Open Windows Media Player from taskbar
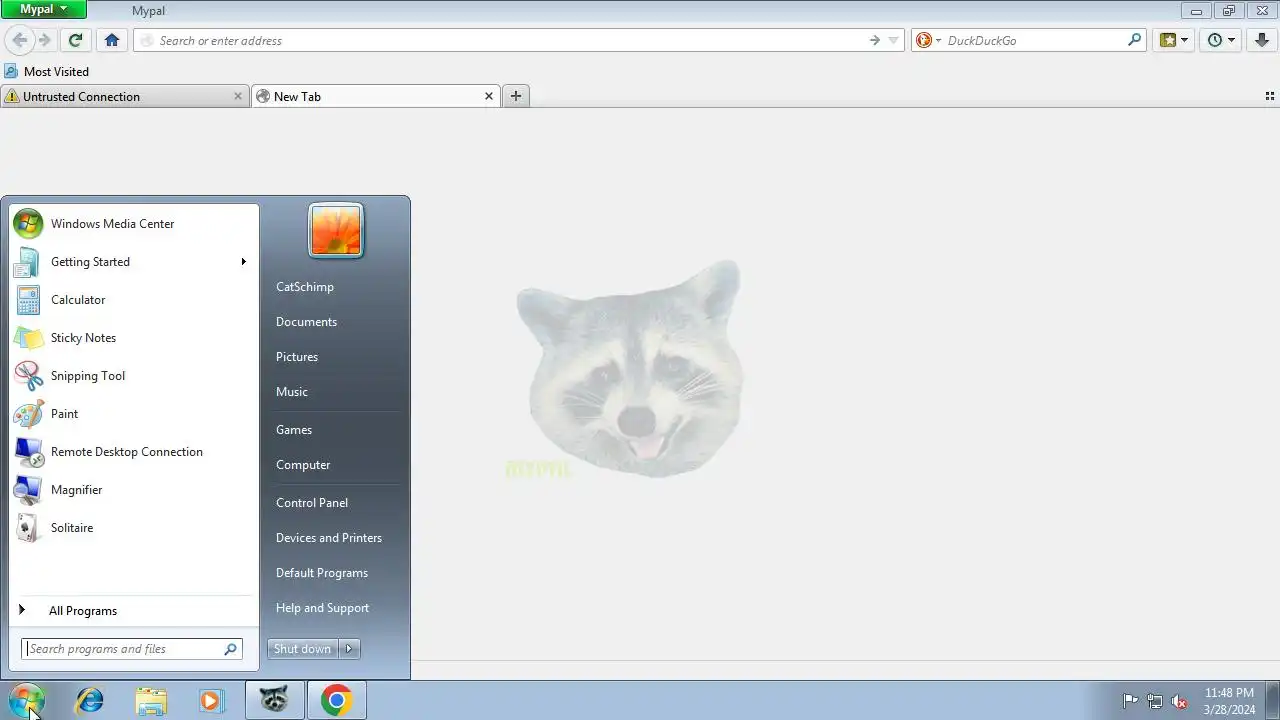The width and height of the screenshot is (1280, 720). pos(211,700)
